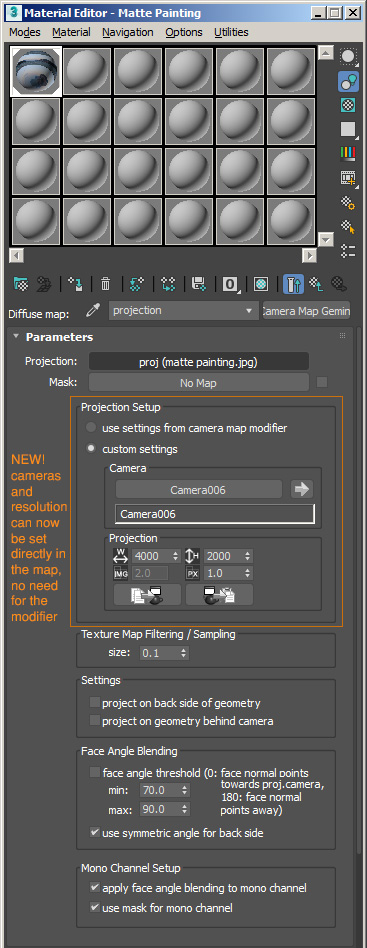This screenshot has height=948, width=367.
Task: Toggle Show Shaded Material in Viewport
Action: 261,283
